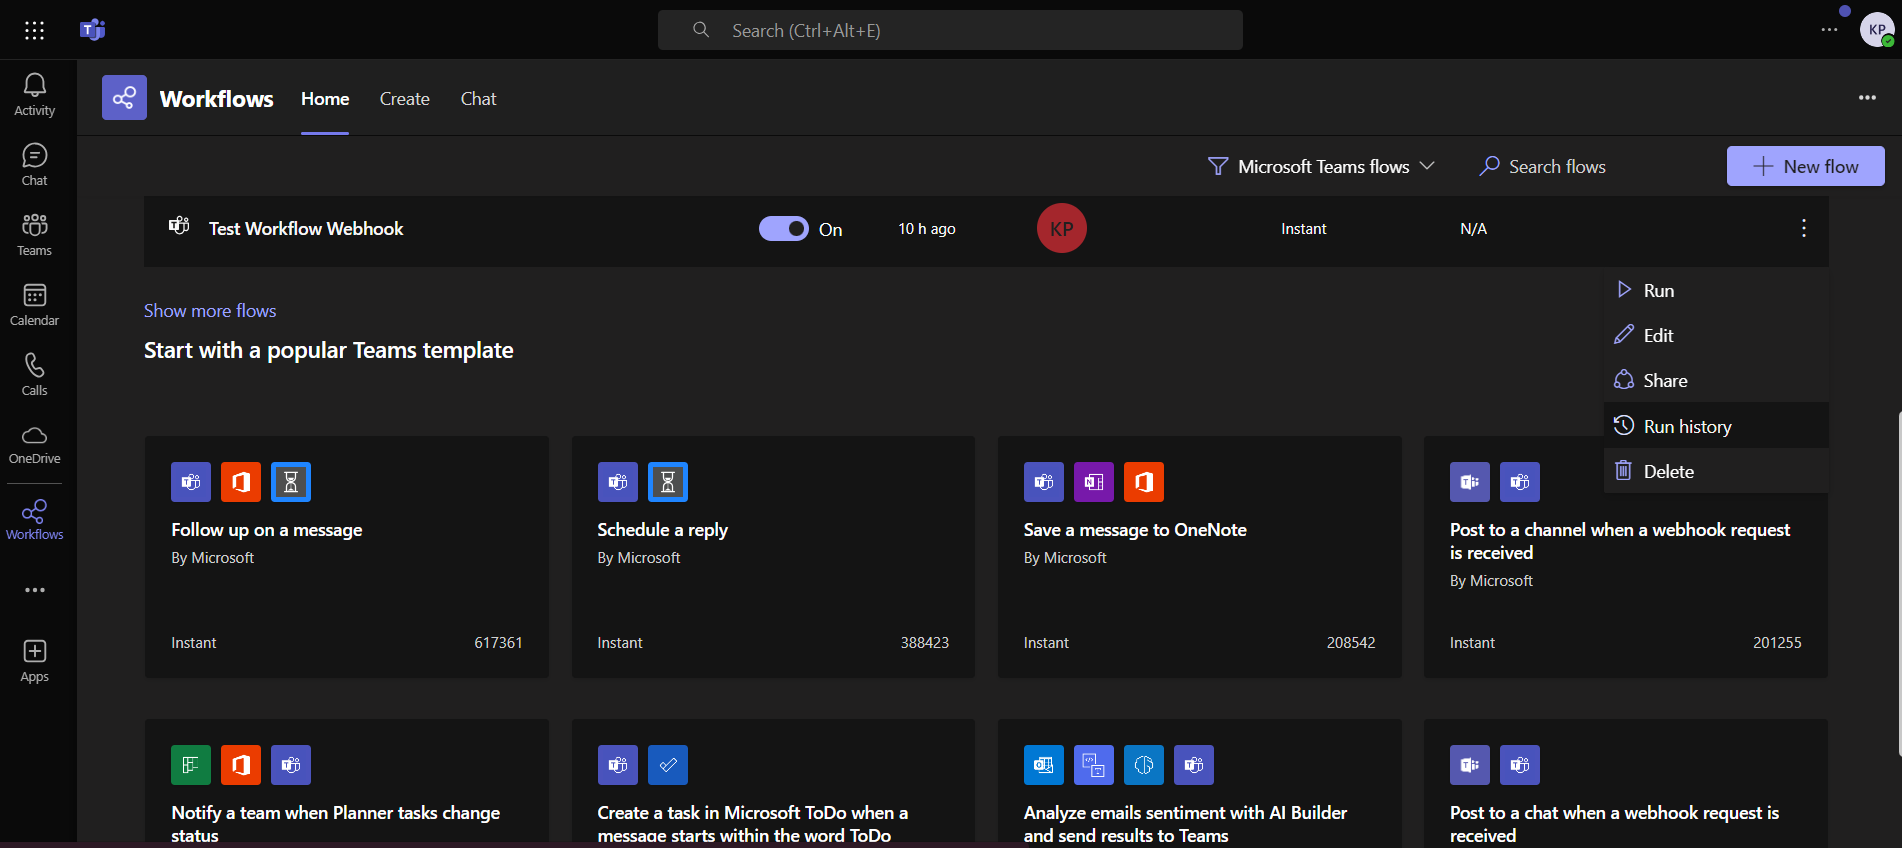Screen dimensions: 1902x848
Task: Click the To Do checkmark icon on Create a task card
Action: [x=668, y=765]
